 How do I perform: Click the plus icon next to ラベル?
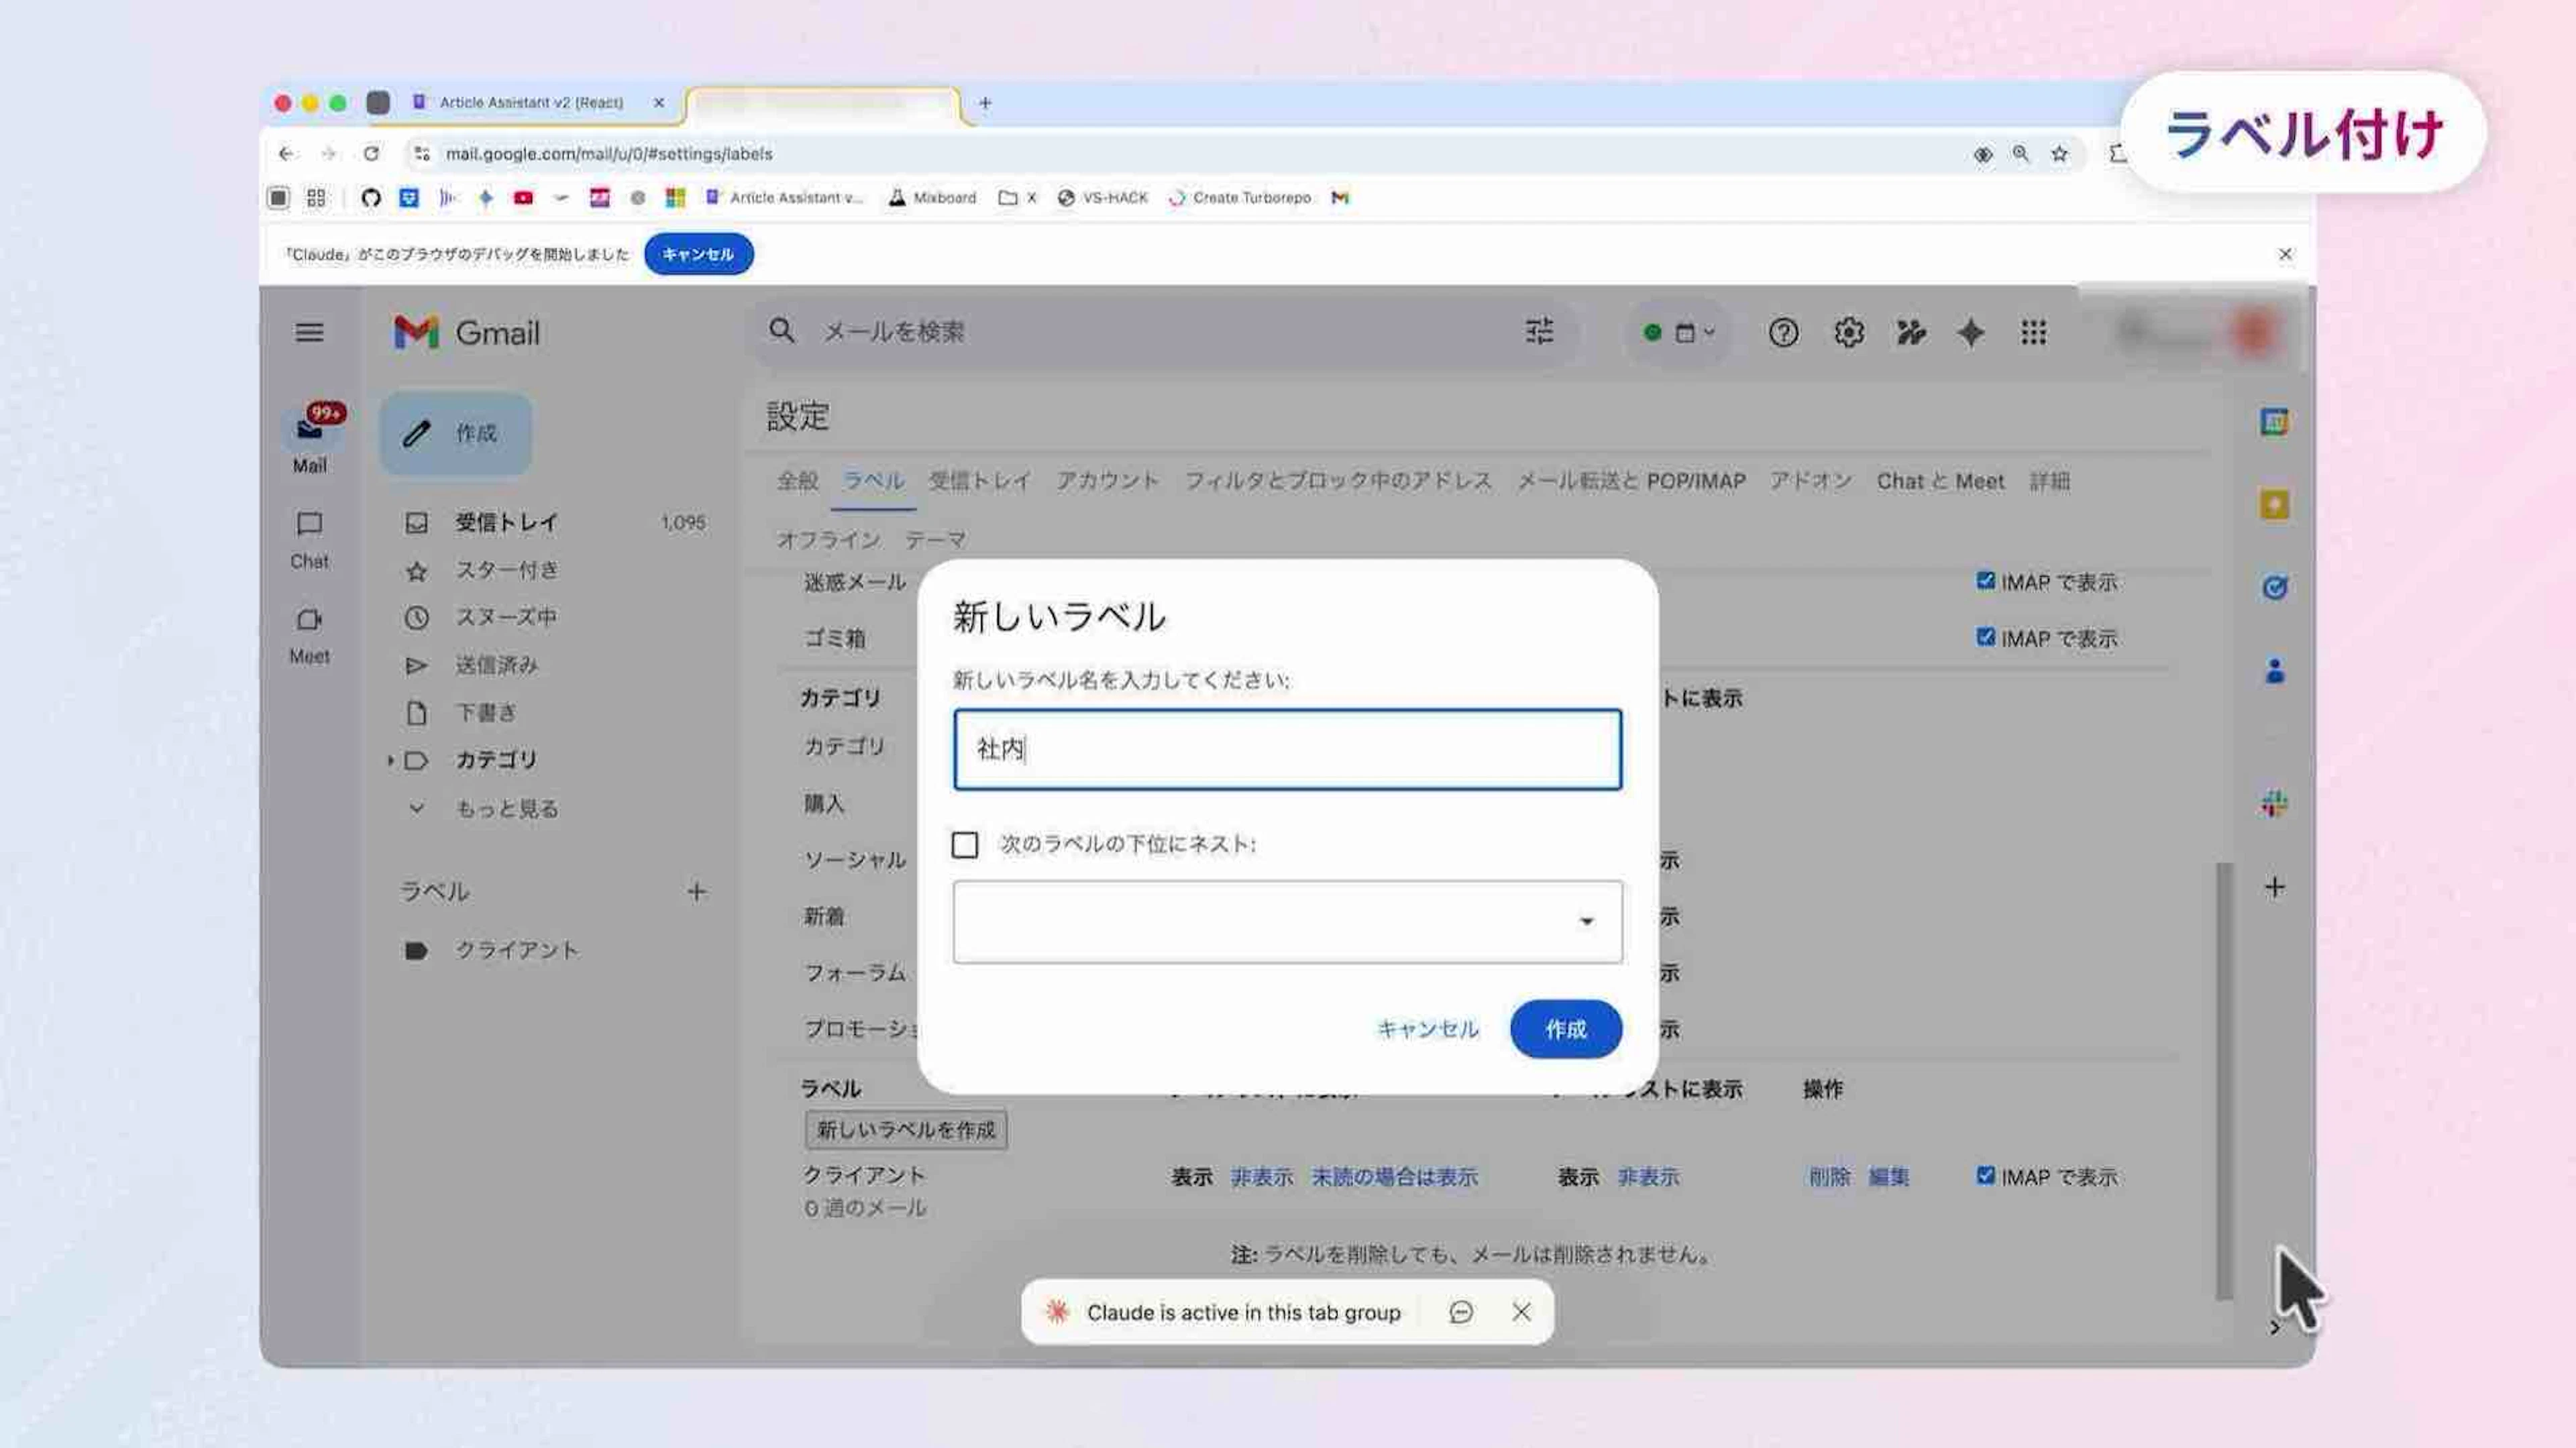[x=696, y=891]
